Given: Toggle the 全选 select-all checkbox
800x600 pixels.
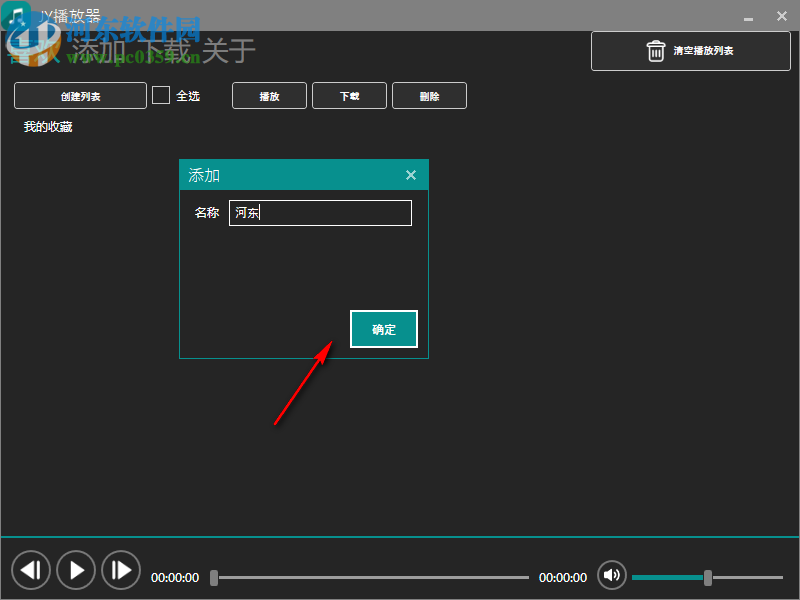Looking at the screenshot, I should click(x=160, y=95).
